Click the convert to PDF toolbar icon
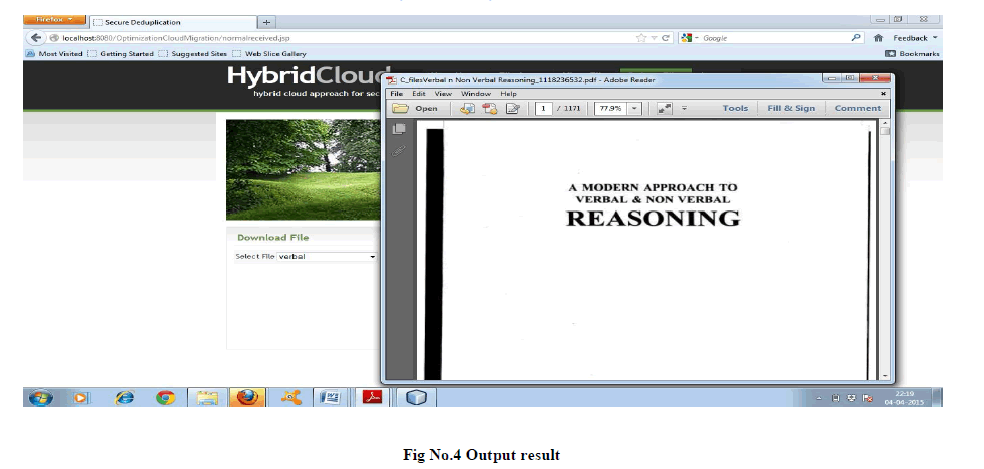This screenshot has width=984, height=469. click(x=467, y=108)
